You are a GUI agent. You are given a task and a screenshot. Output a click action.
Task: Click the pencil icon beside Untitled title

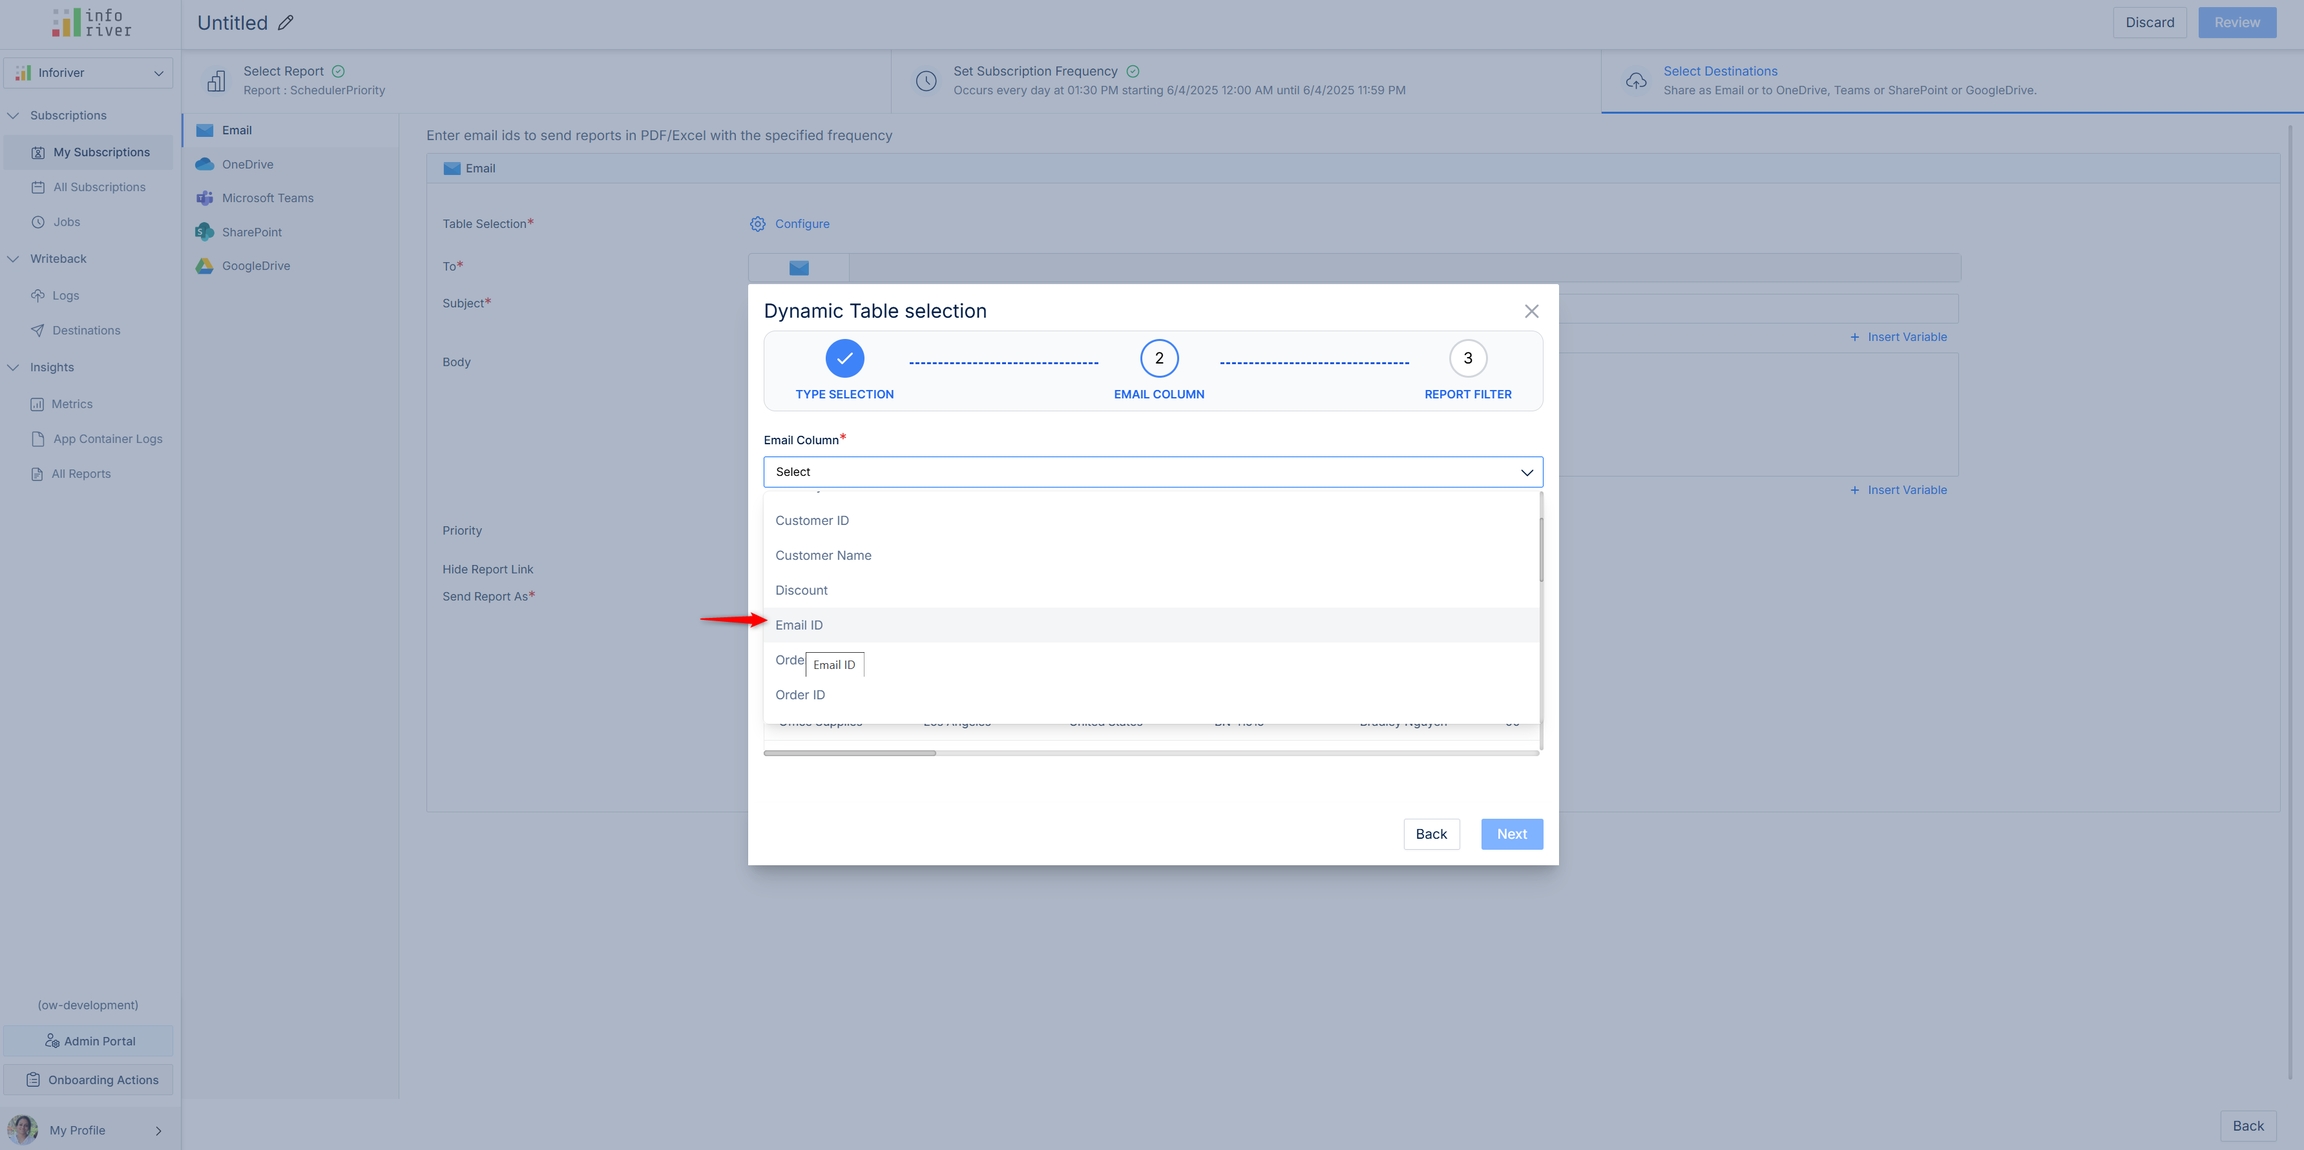click(286, 23)
